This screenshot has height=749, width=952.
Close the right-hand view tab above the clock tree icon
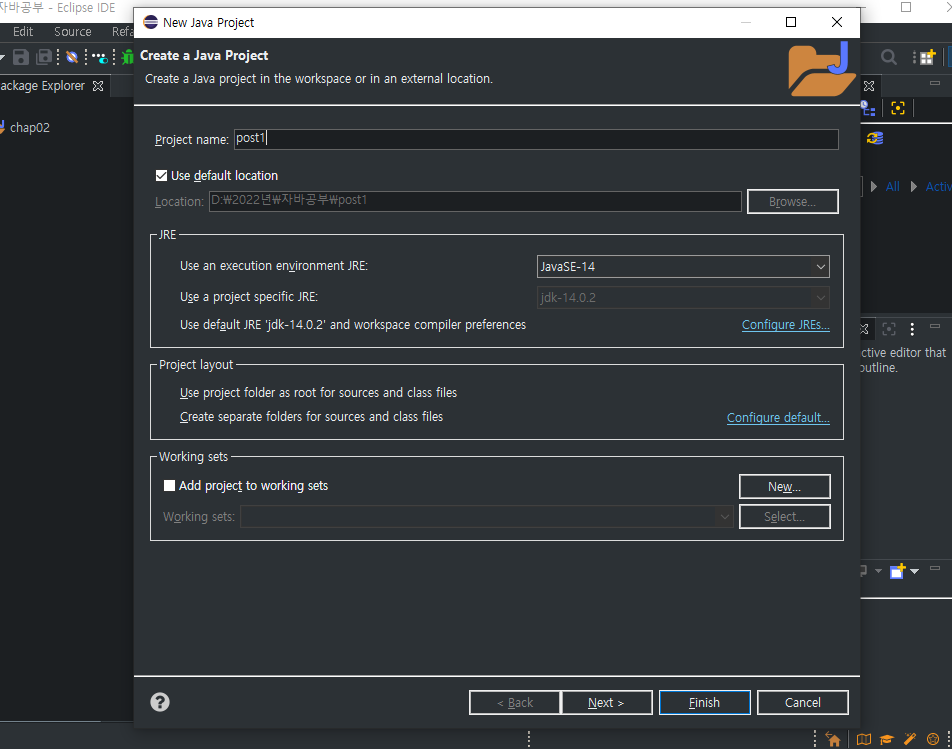click(x=869, y=86)
